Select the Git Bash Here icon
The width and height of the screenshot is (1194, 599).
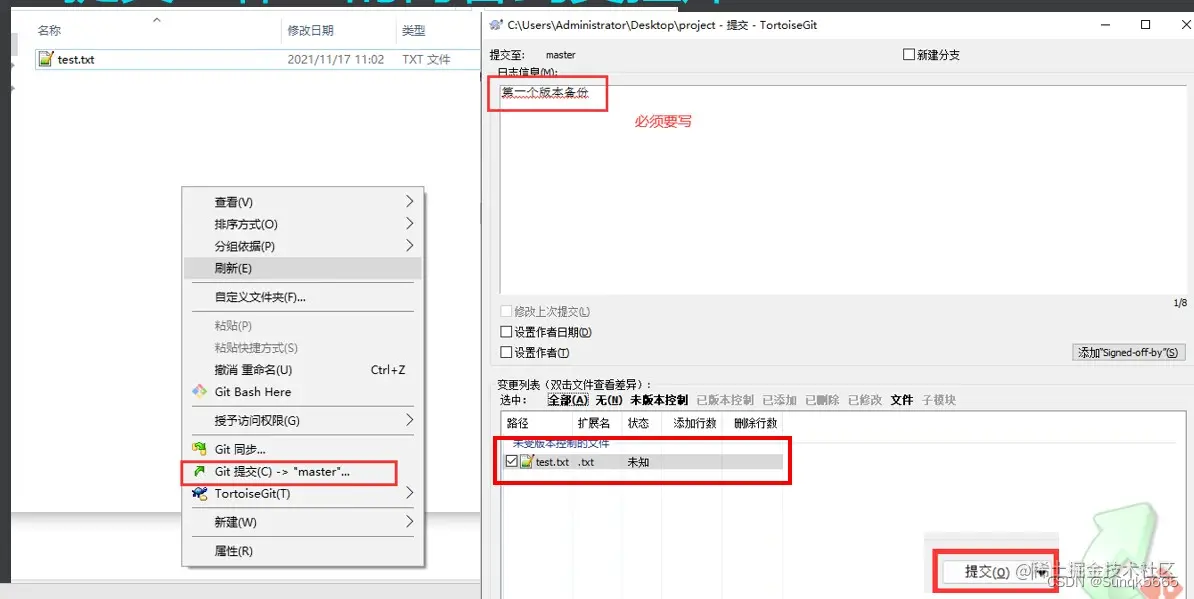coord(198,392)
